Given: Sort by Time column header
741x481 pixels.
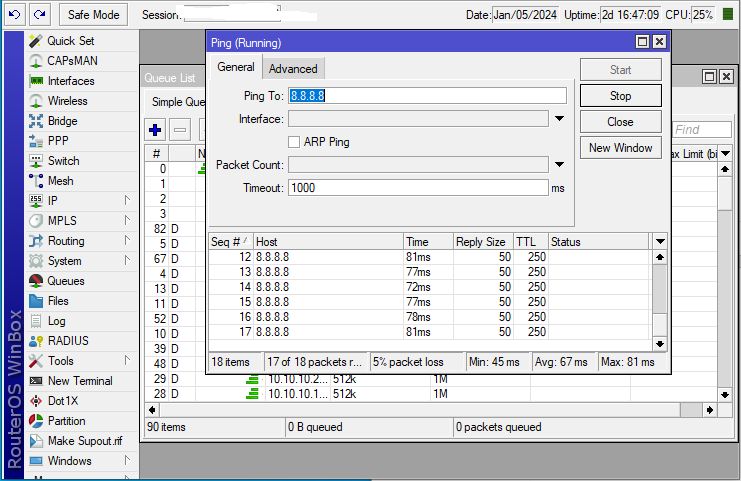Looking at the screenshot, I should (x=429, y=242).
